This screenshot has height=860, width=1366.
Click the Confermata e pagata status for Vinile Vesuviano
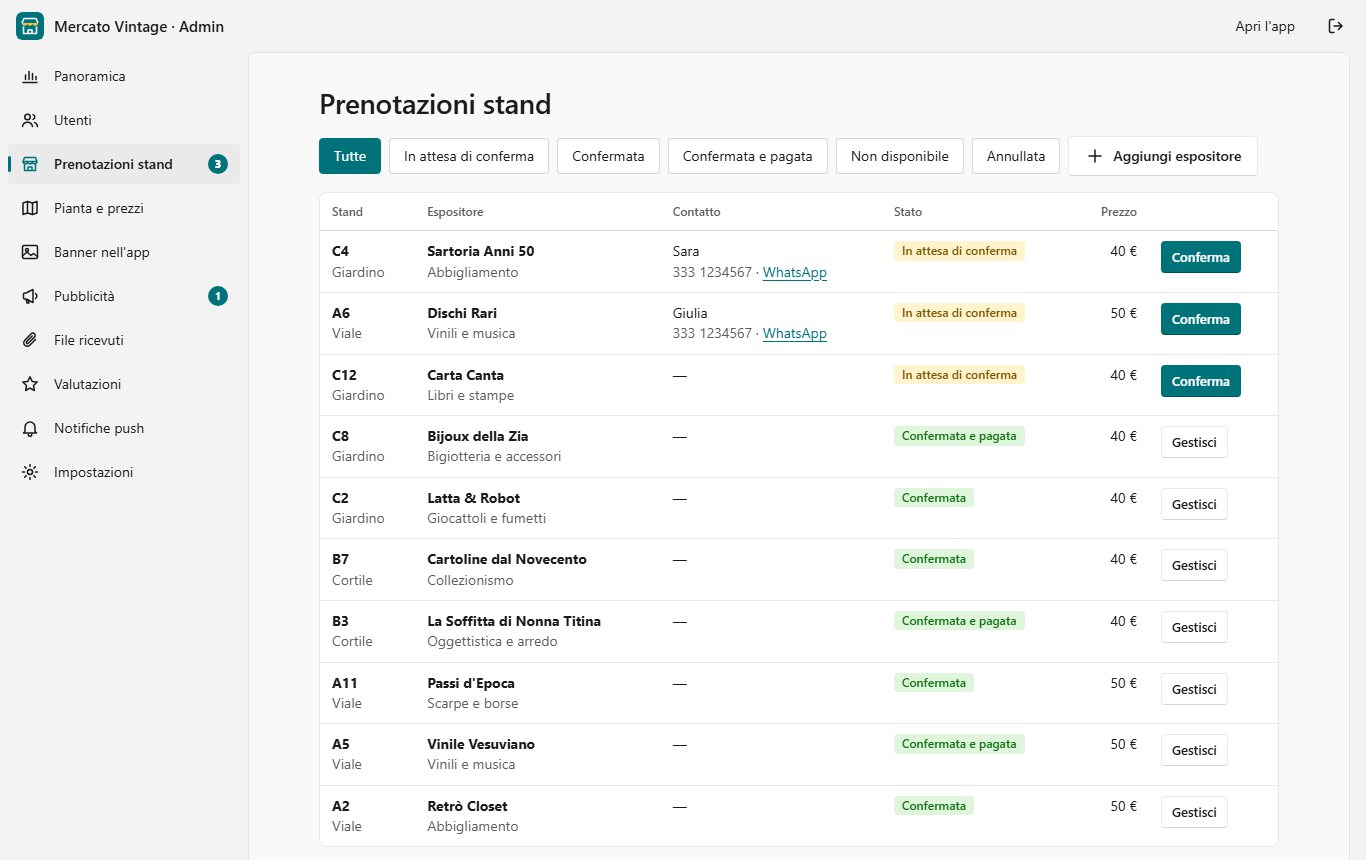(959, 744)
